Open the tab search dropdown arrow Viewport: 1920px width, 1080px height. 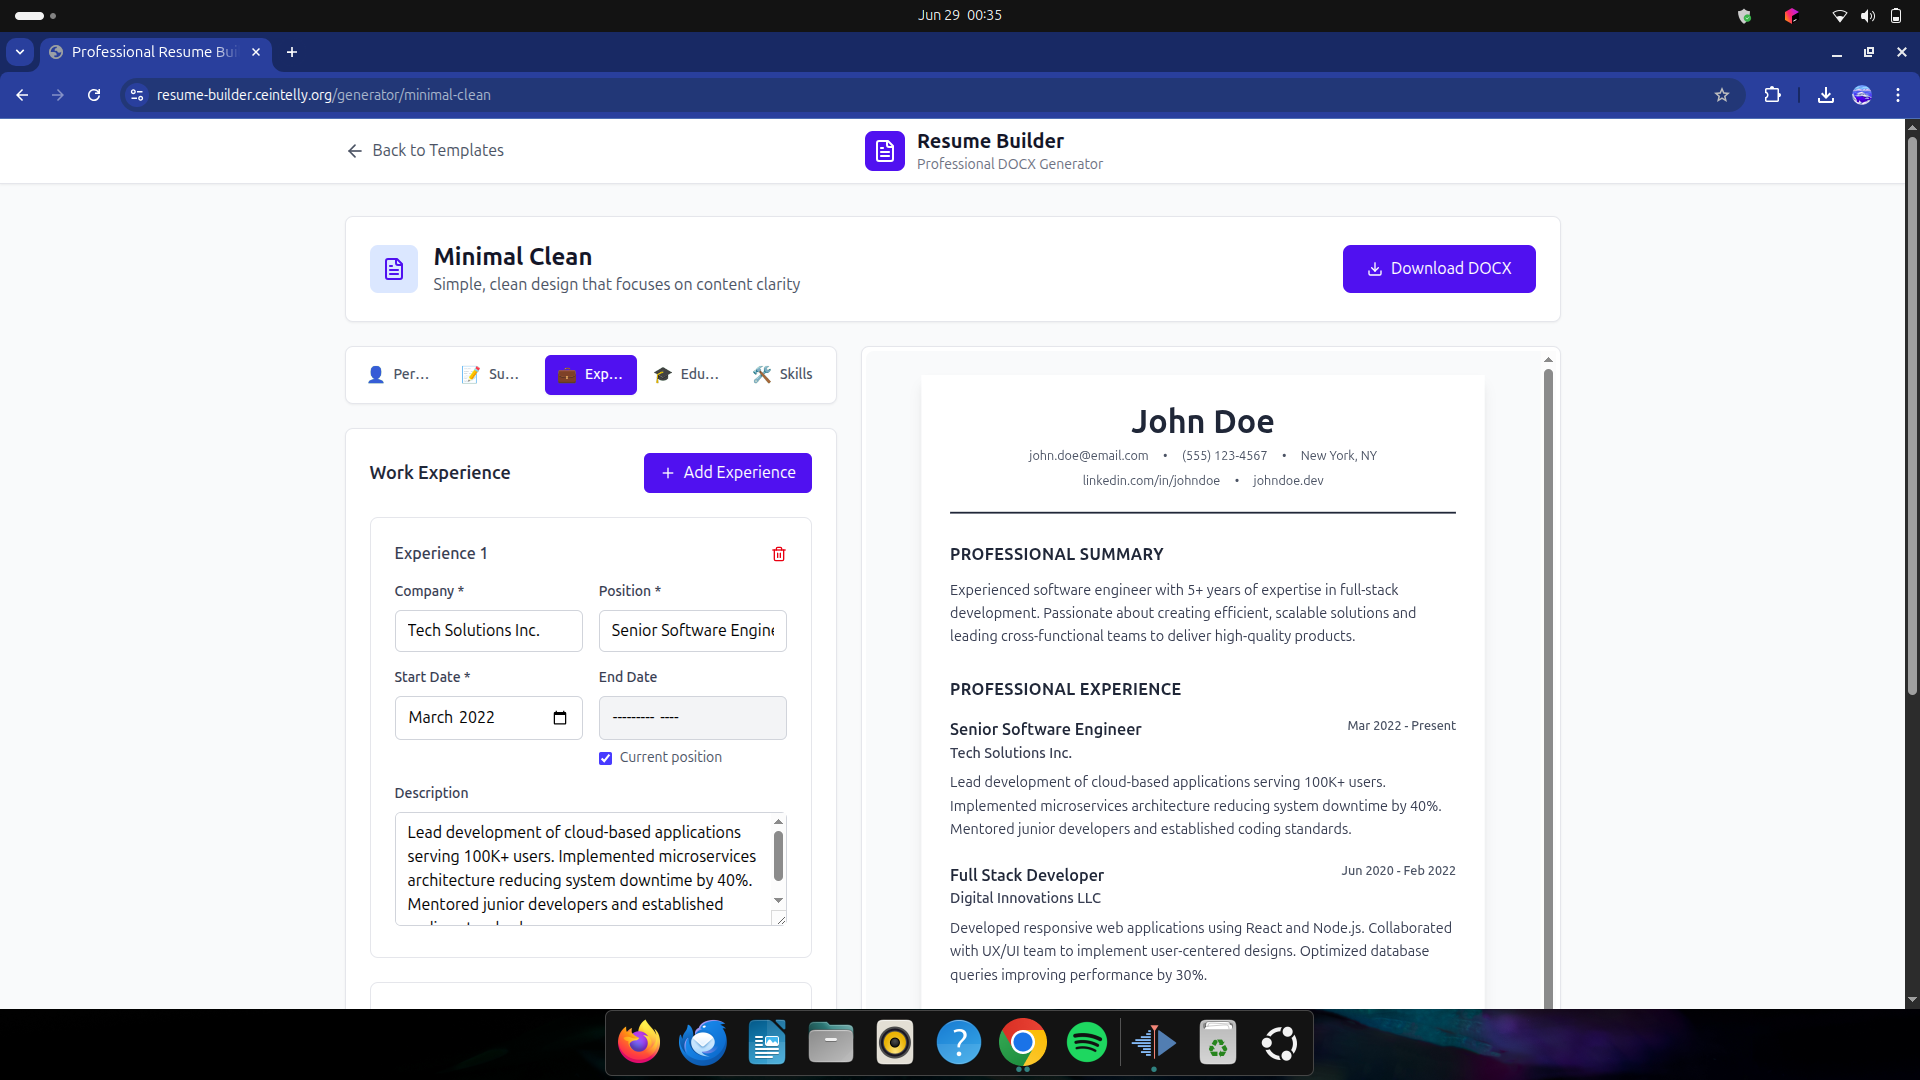pyautogui.click(x=20, y=52)
